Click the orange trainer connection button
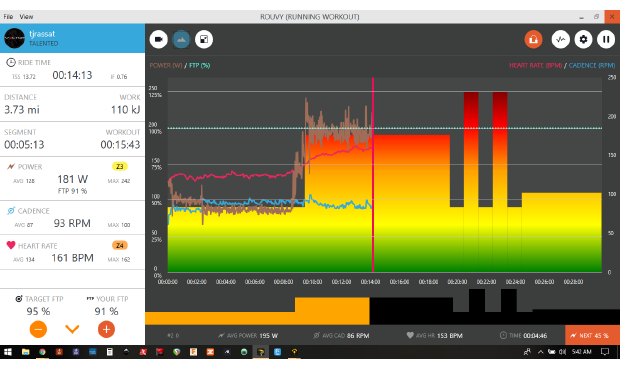 point(533,39)
